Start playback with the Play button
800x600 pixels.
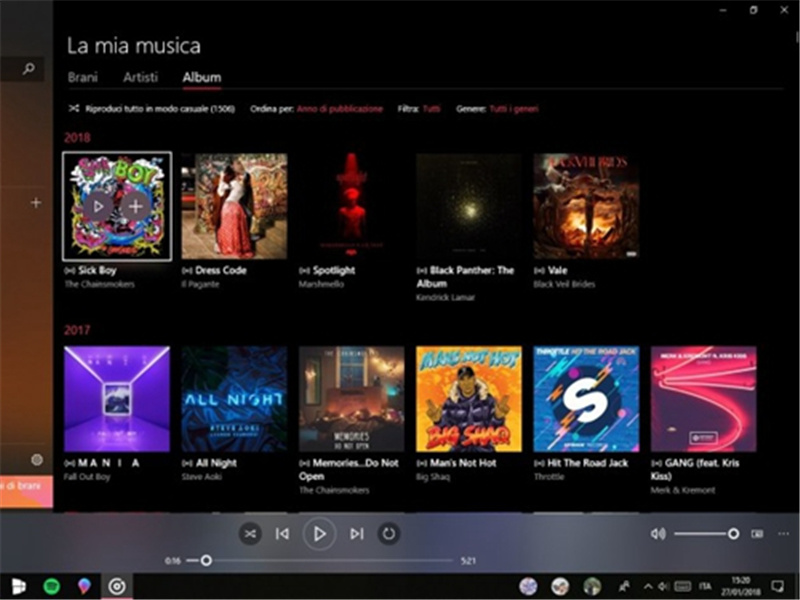click(x=319, y=534)
